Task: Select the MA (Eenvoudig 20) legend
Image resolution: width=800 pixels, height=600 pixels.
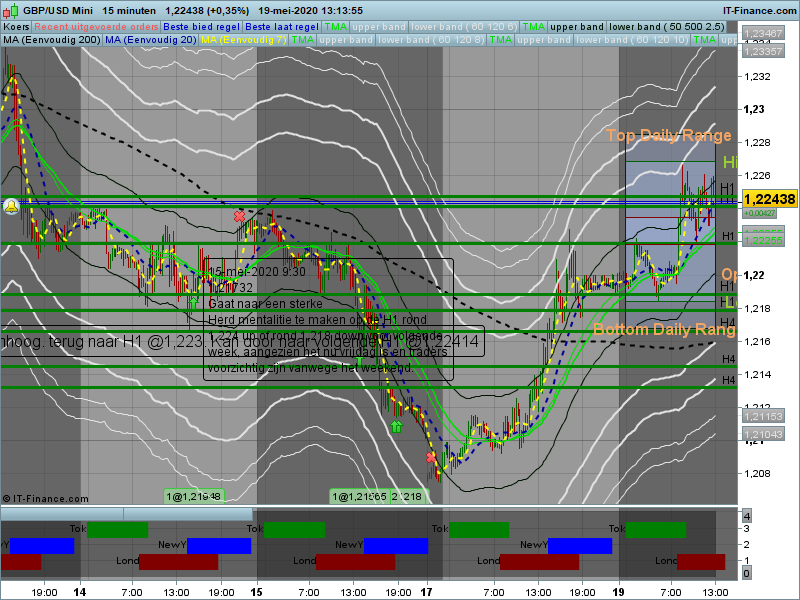Action: point(151,40)
